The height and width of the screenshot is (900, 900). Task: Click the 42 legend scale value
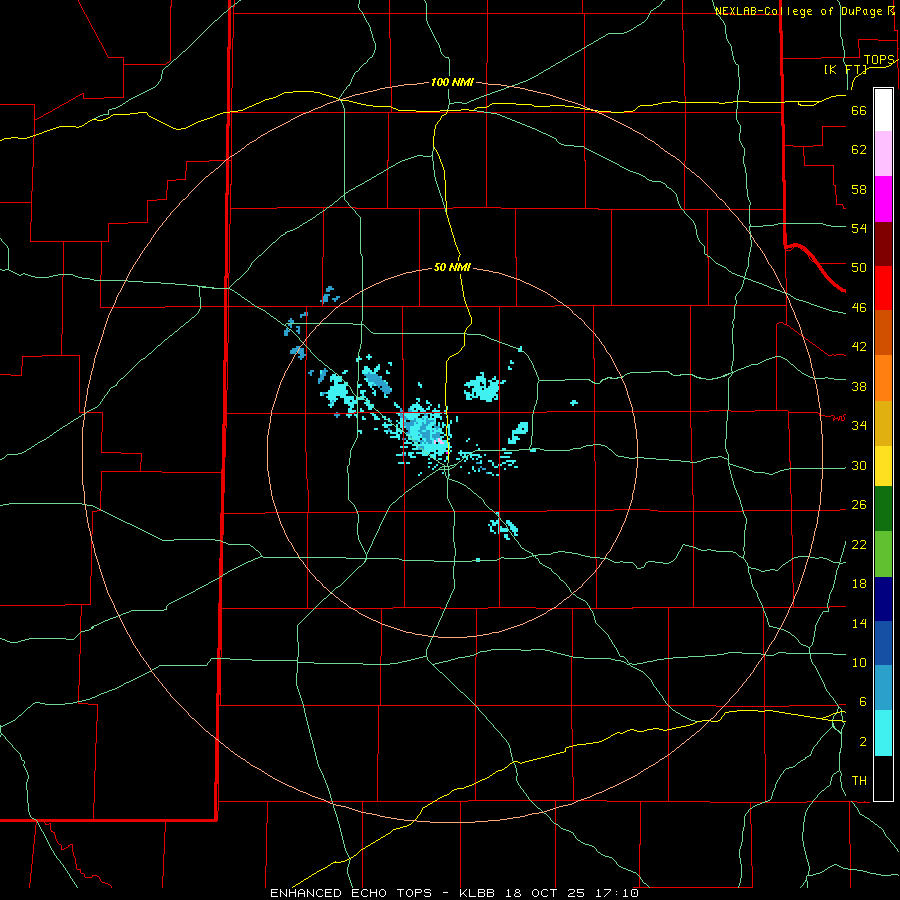859,347
